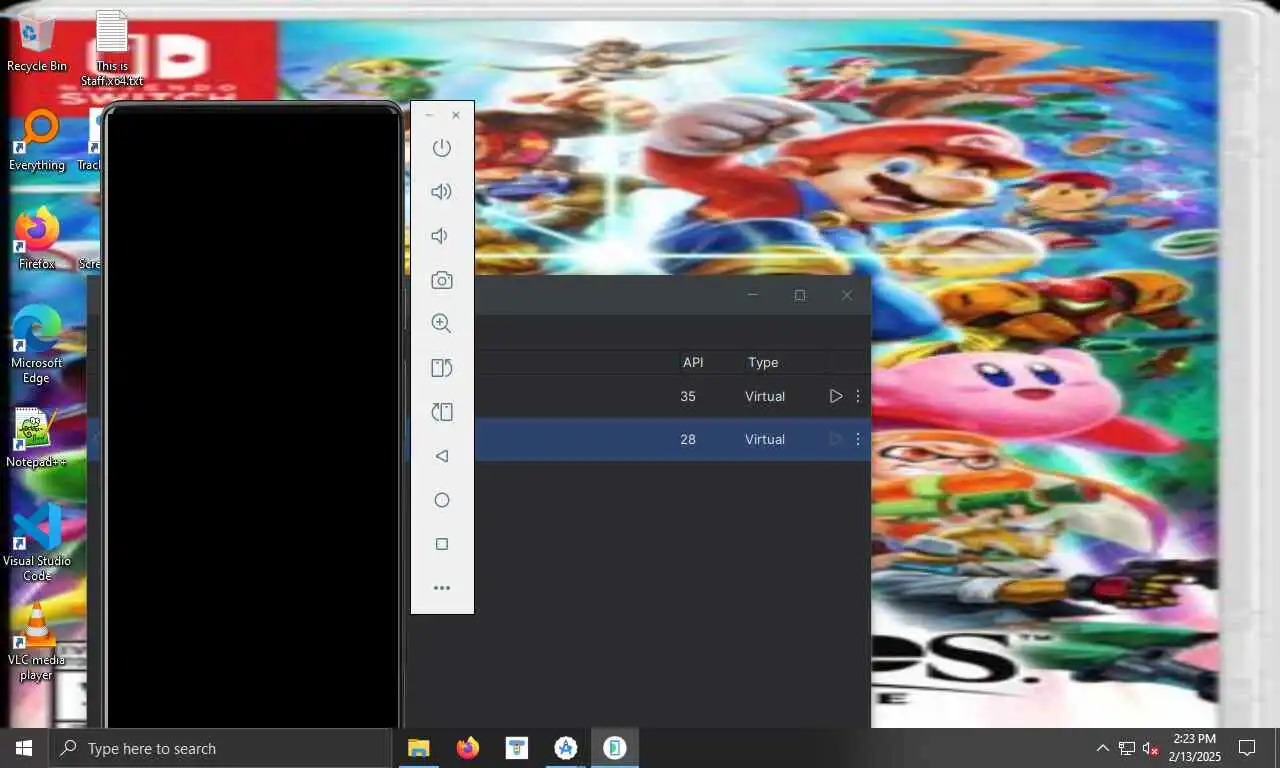Open Microsoft Edge desktop shortcut
Screen dimensions: 1280x768
37,345
